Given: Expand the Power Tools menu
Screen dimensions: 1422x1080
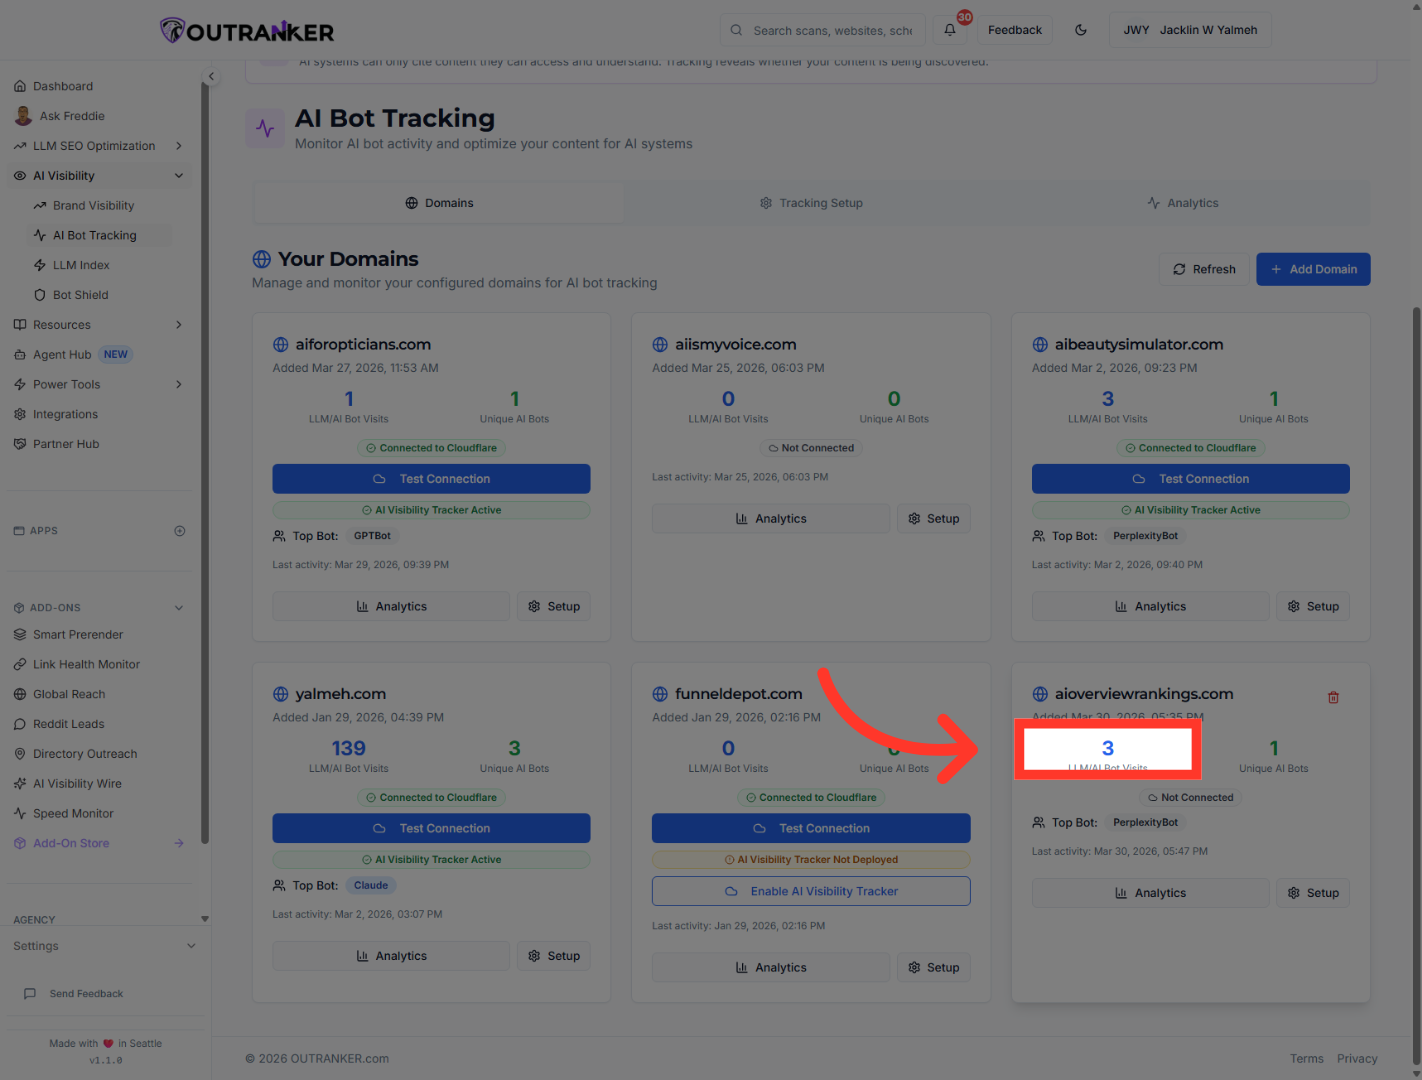Looking at the screenshot, I should [179, 385].
